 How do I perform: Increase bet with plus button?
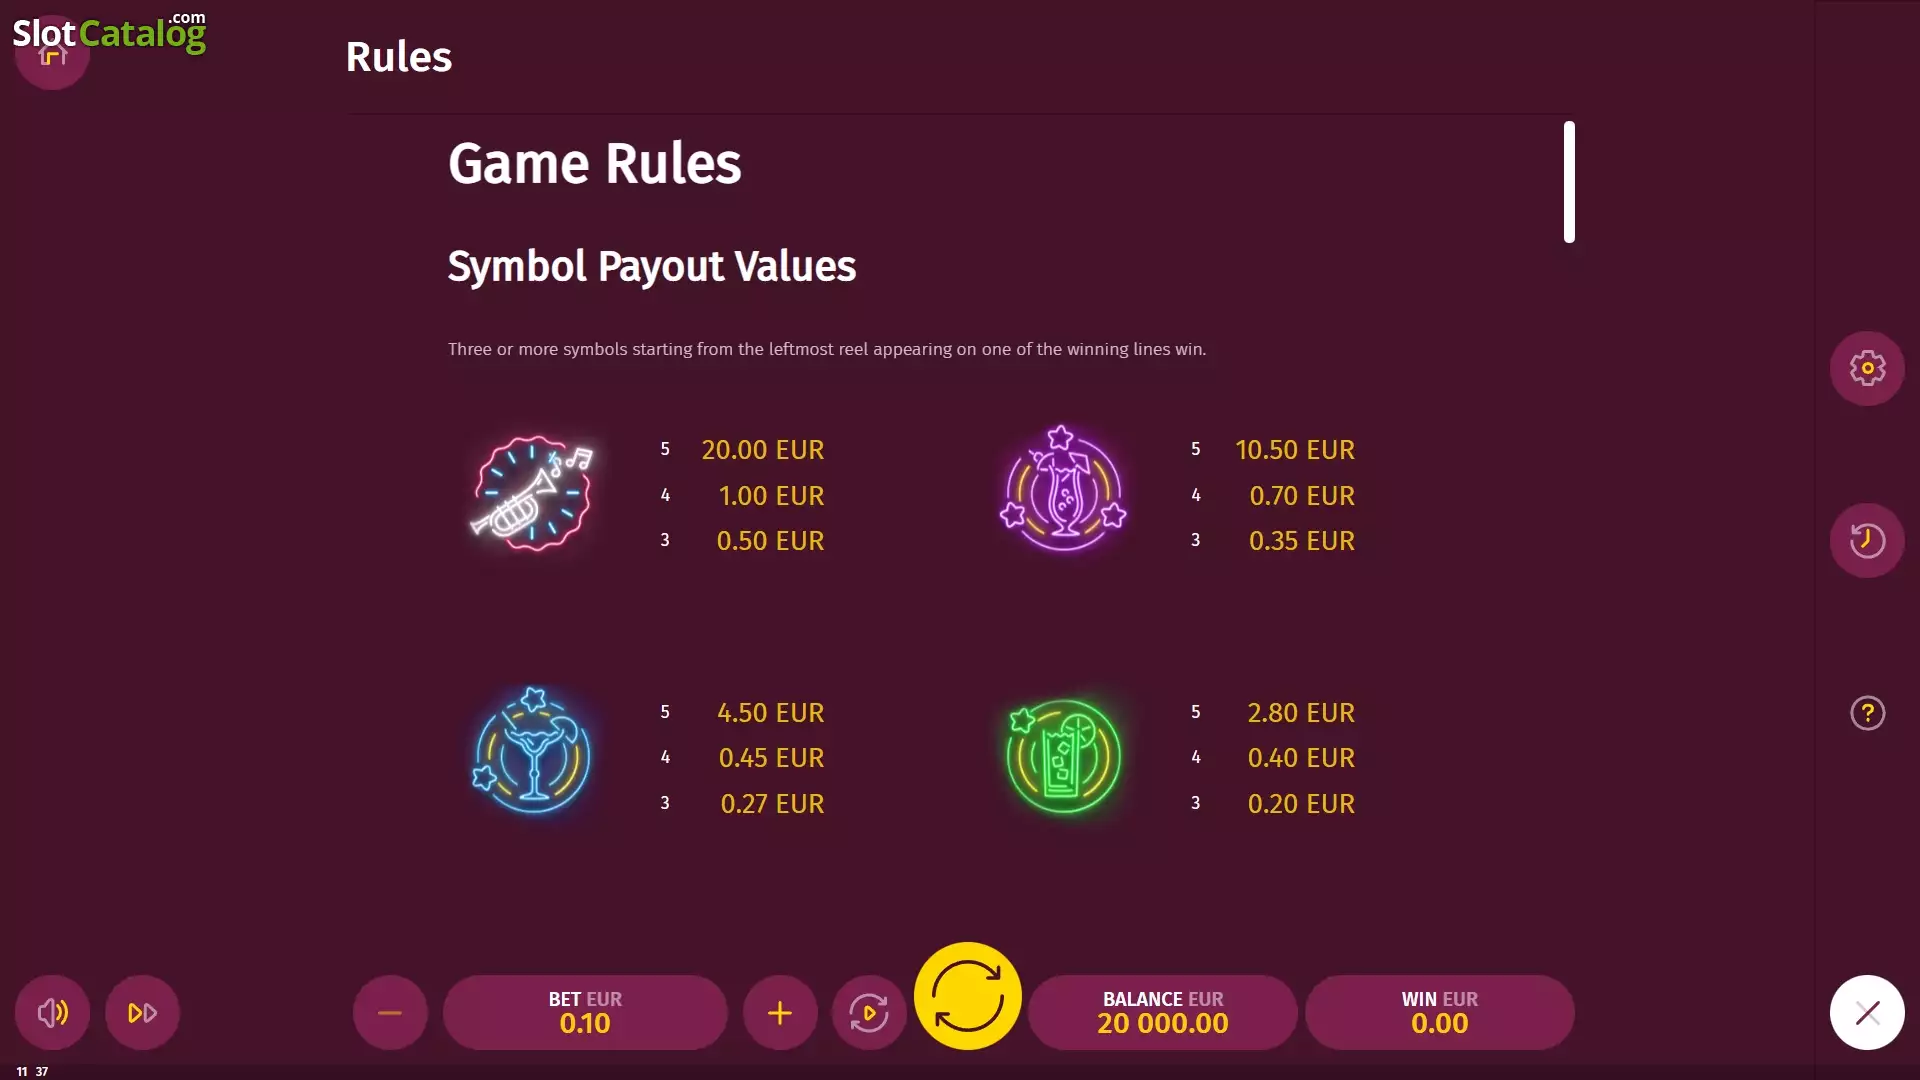pos(780,1013)
